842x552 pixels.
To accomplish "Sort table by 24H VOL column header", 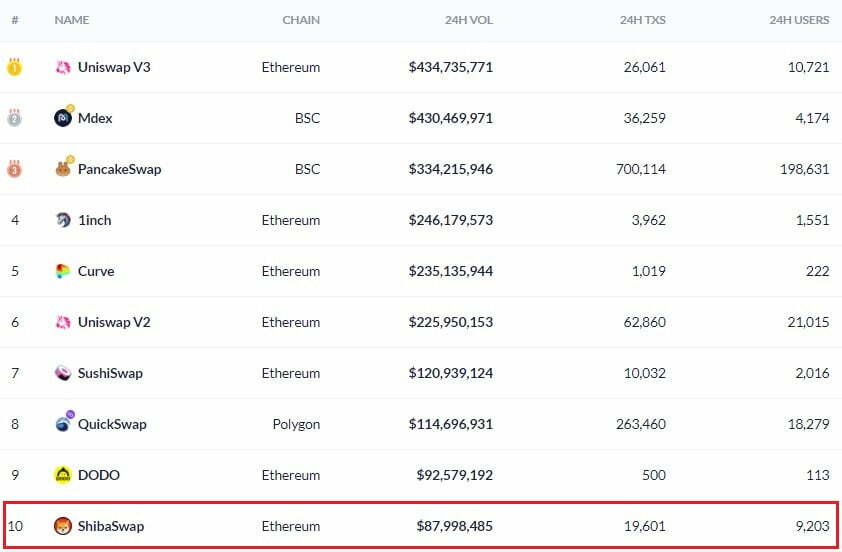I will [468, 20].
